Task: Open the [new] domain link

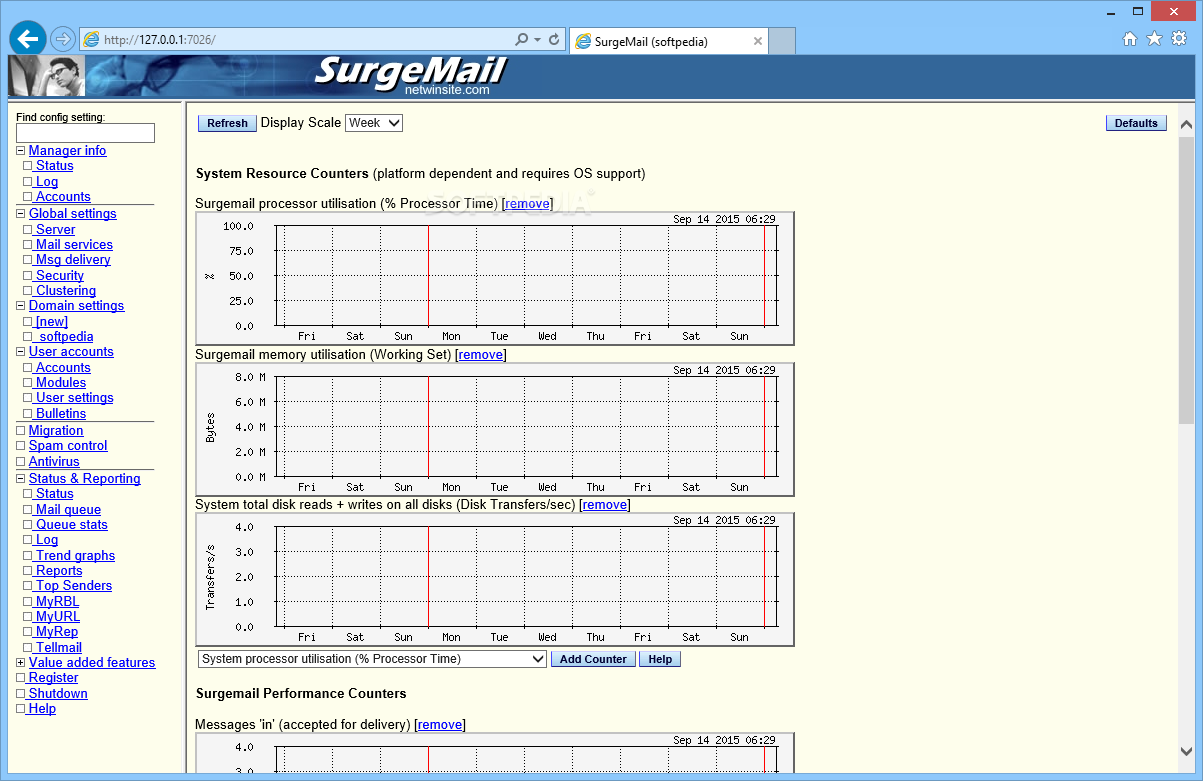Action: 52,322
